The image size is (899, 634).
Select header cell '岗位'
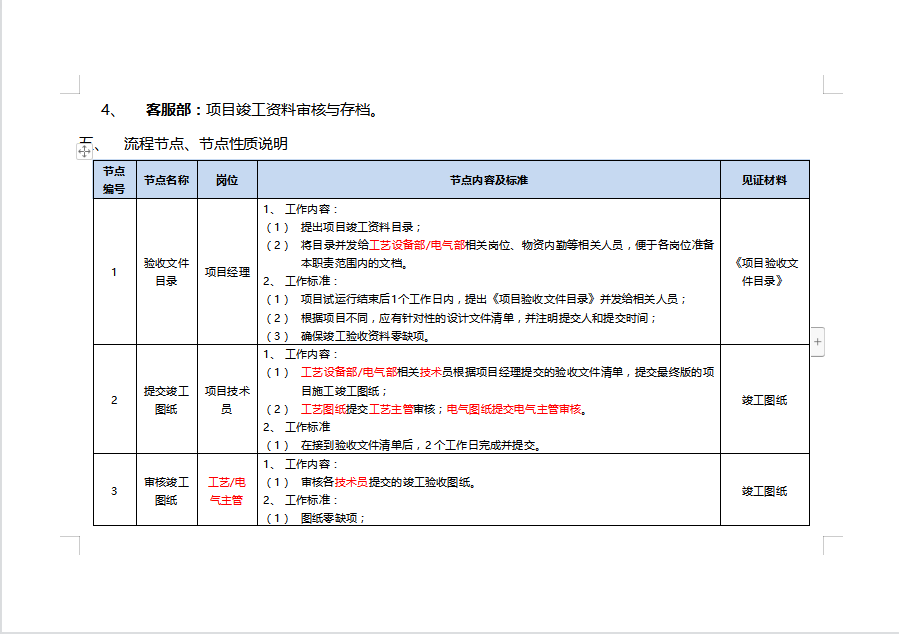click(x=227, y=180)
